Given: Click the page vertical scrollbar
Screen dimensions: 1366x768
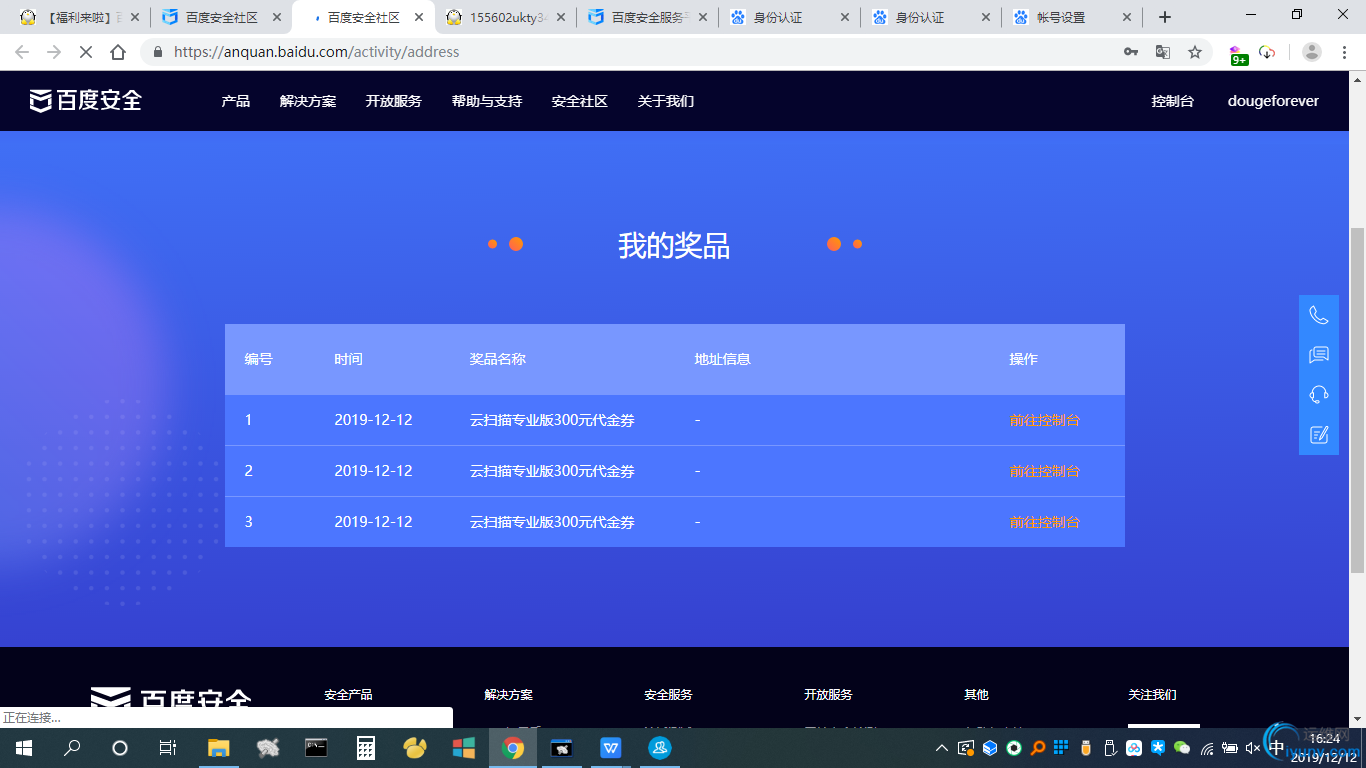Looking at the screenshot, I should (x=1357, y=400).
